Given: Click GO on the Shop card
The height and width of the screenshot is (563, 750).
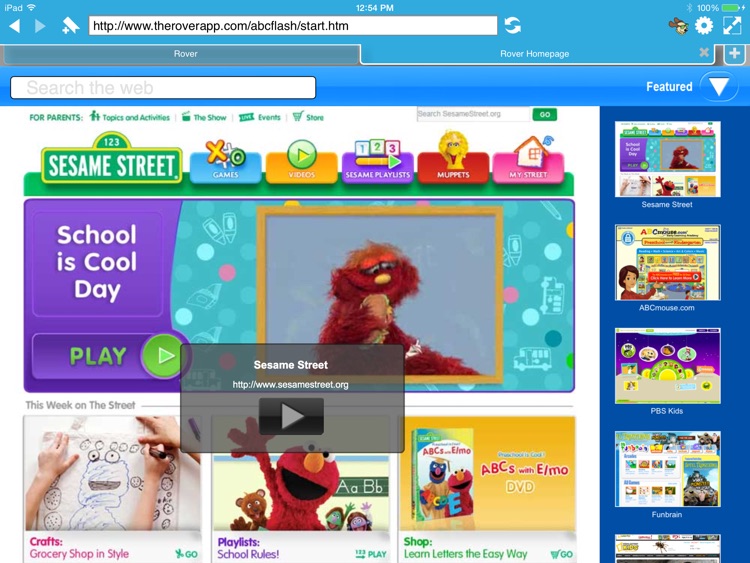Looking at the screenshot, I should 562,554.
